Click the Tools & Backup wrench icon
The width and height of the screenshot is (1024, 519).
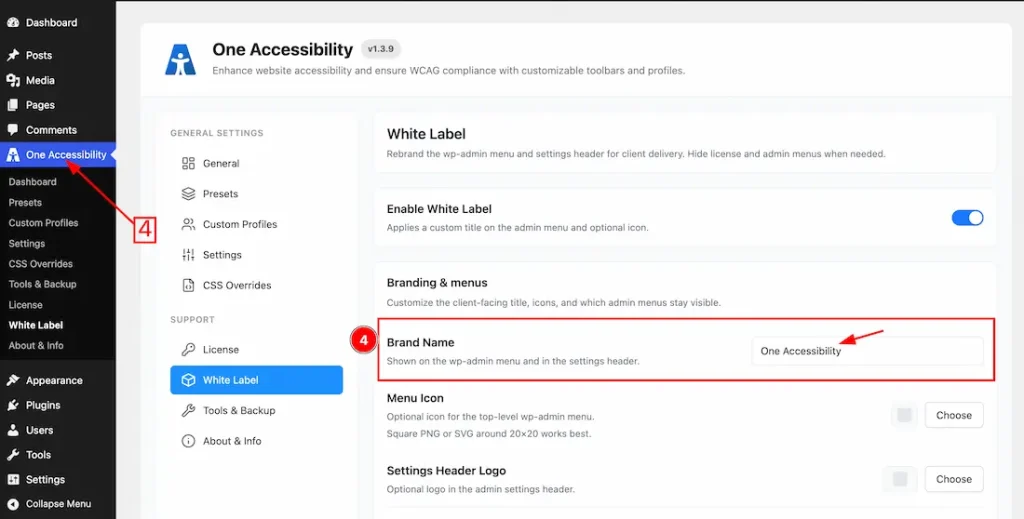click(x=188, y=410)
